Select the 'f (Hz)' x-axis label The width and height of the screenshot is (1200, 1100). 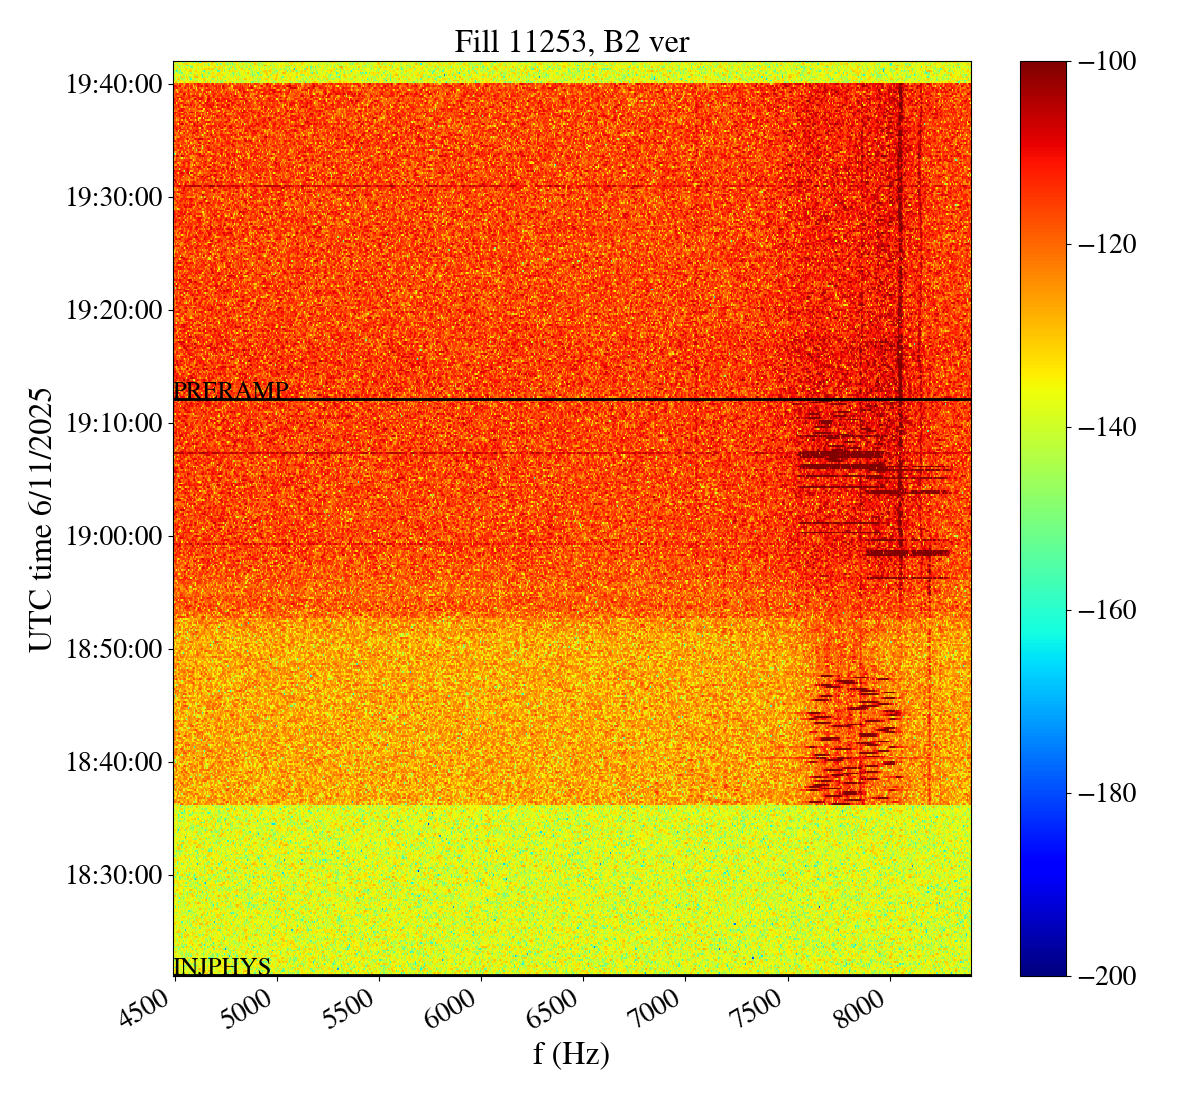tap(571, 1053)
